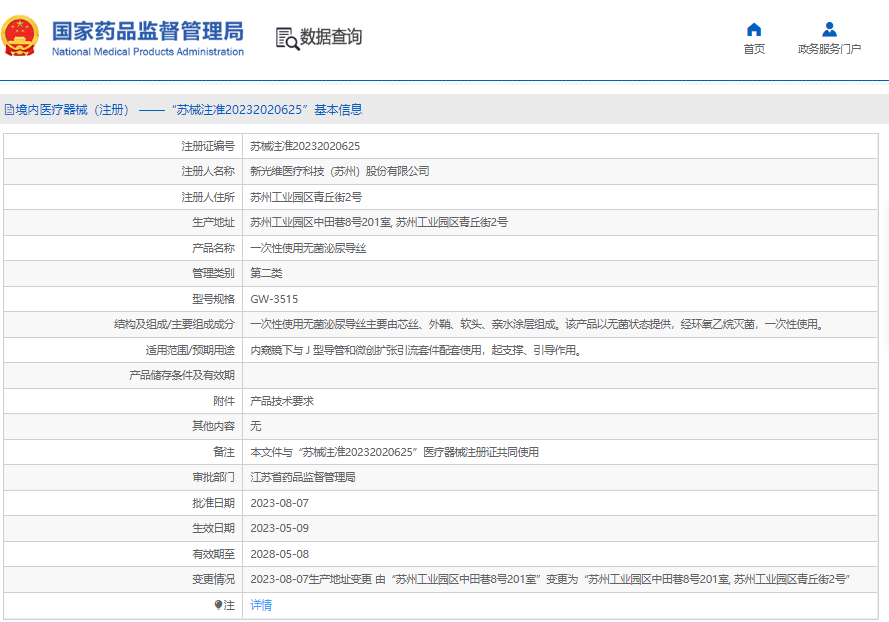The image size is (889, 622).
Task: Click the 生产地址 label
Action: pyautogui.click(x=213, y=222)
